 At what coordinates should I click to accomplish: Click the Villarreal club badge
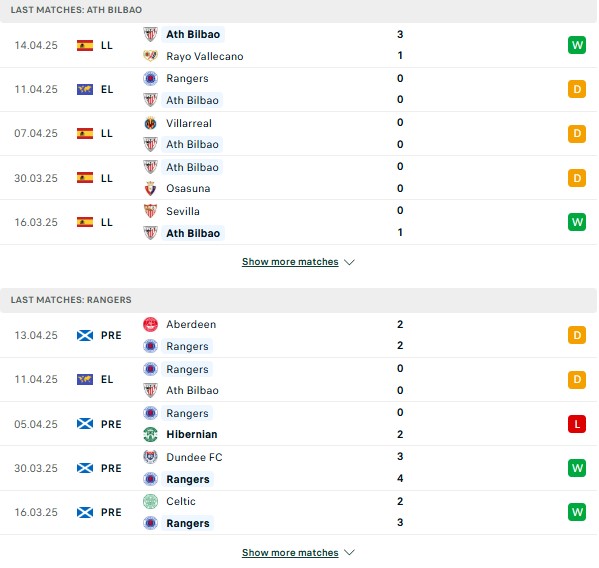pyautogui.click(x=150, y=123)
